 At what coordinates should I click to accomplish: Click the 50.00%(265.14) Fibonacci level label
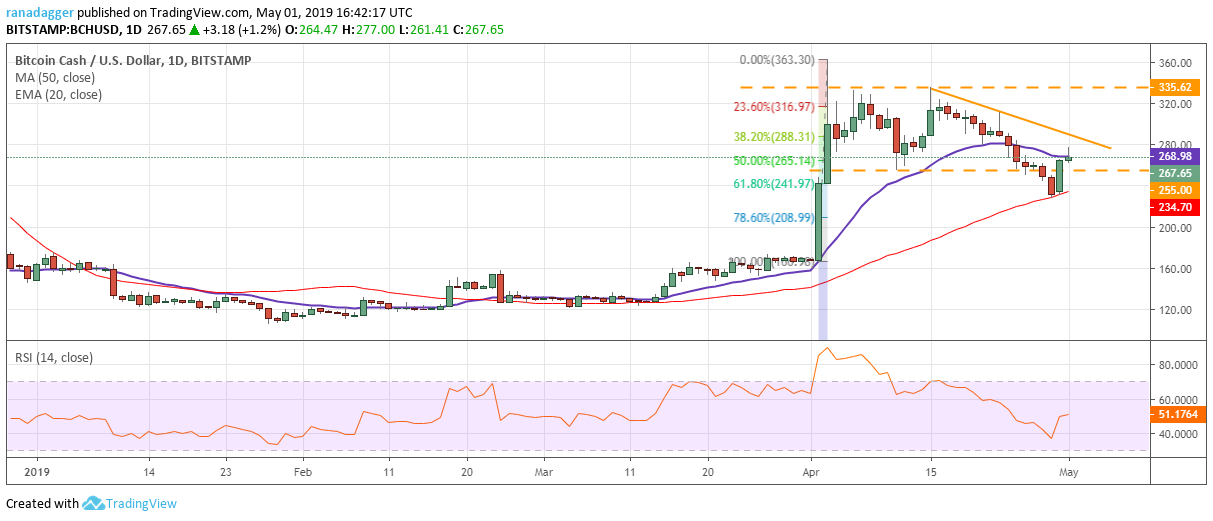coord(776,160)
